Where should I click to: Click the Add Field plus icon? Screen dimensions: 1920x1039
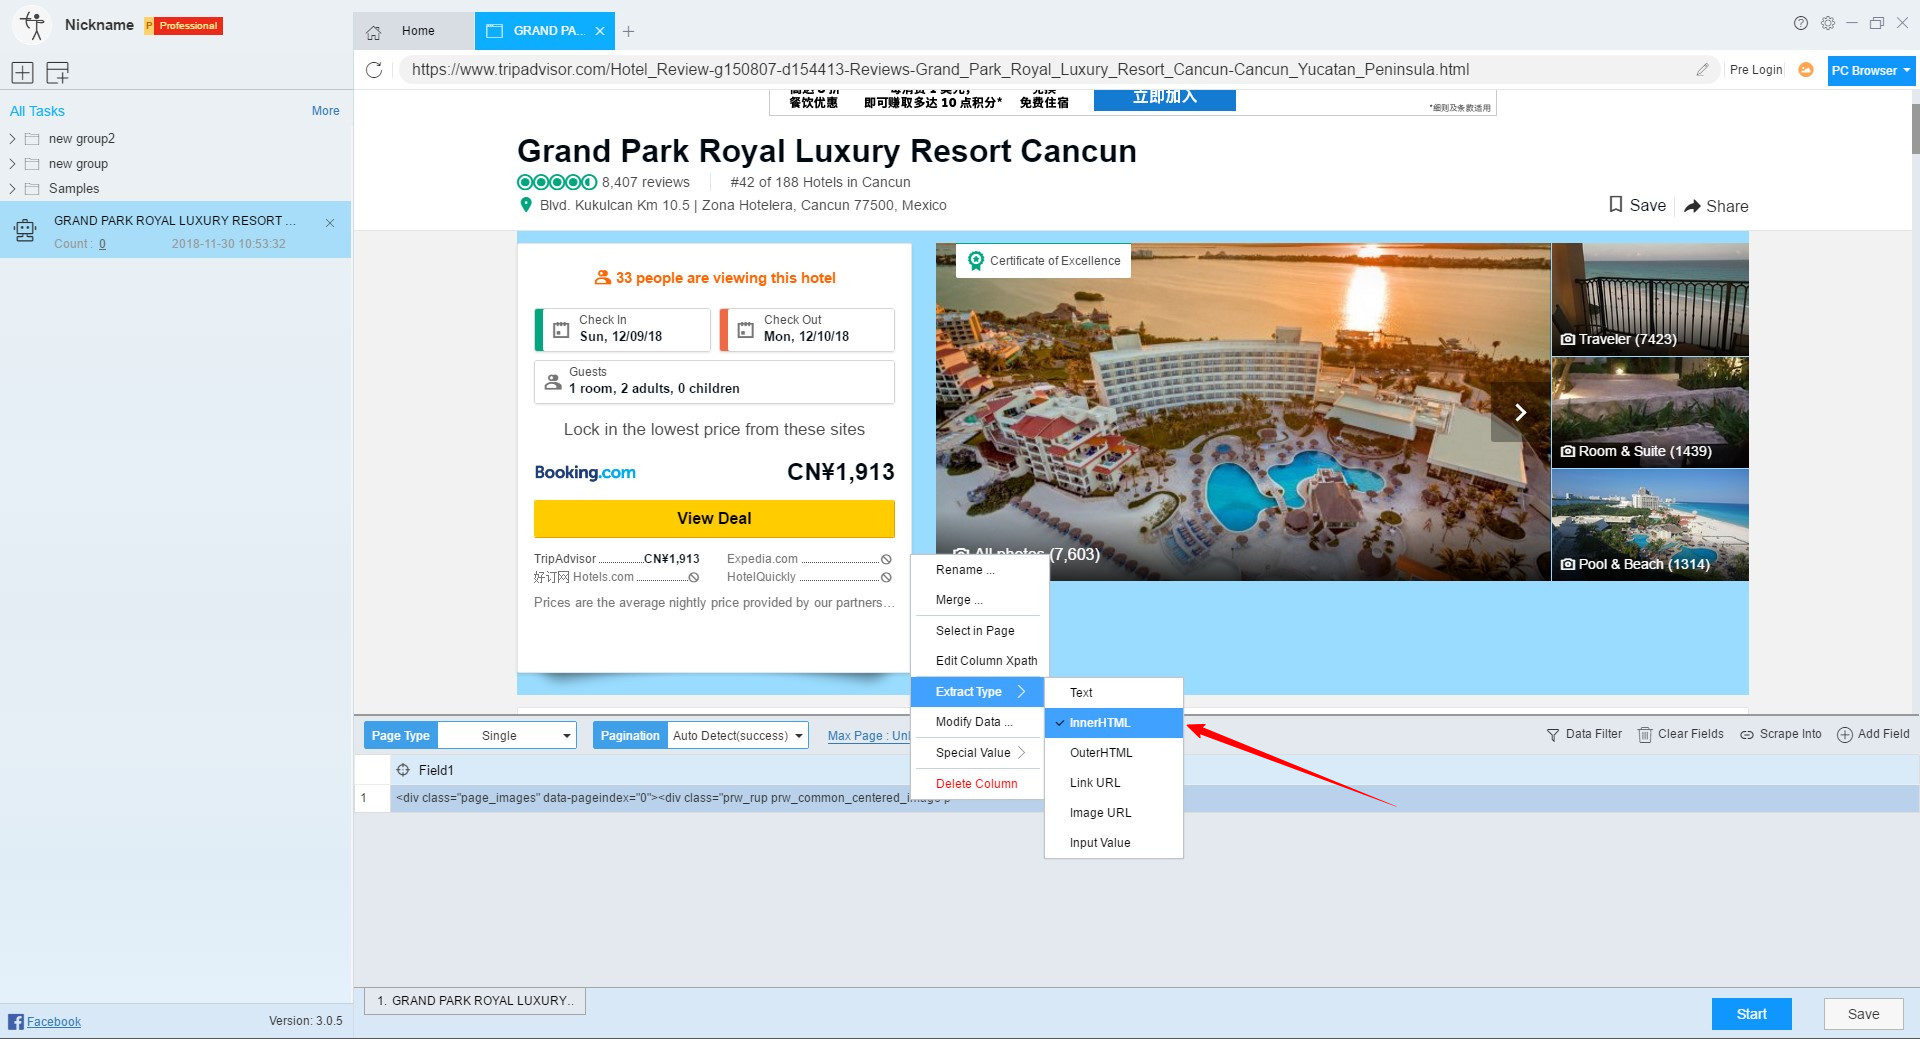pos(1845,734)
